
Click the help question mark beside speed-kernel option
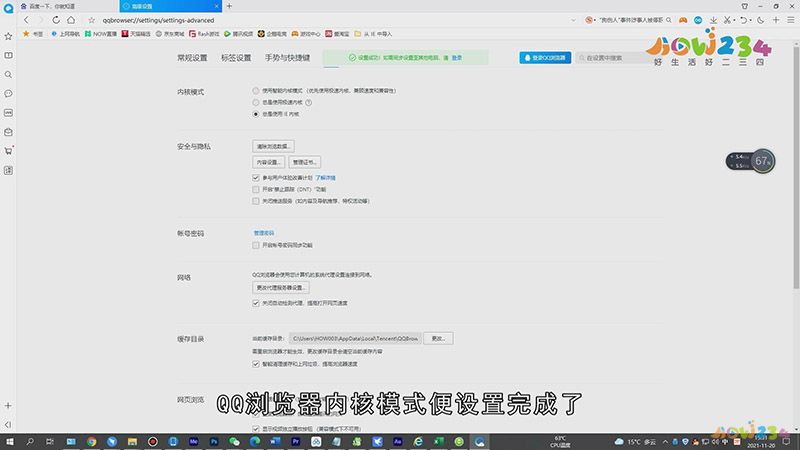(x=309, y=103)
